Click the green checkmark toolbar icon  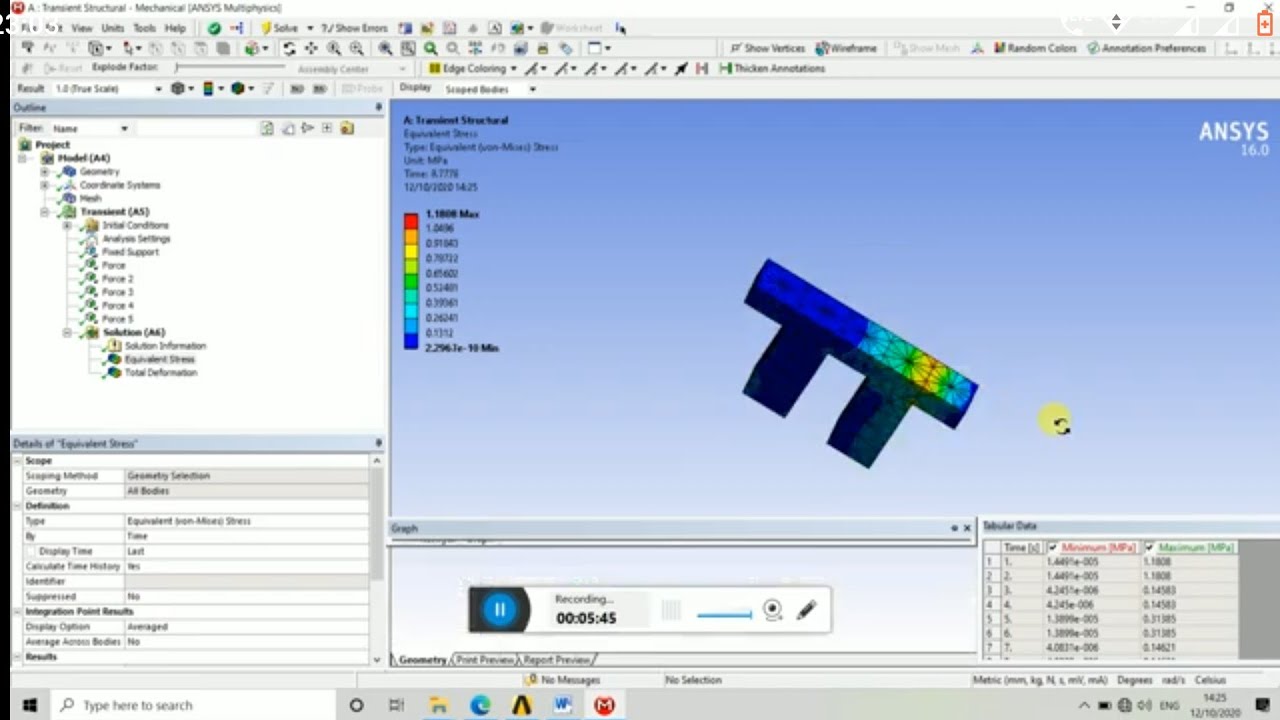(214, 28)
